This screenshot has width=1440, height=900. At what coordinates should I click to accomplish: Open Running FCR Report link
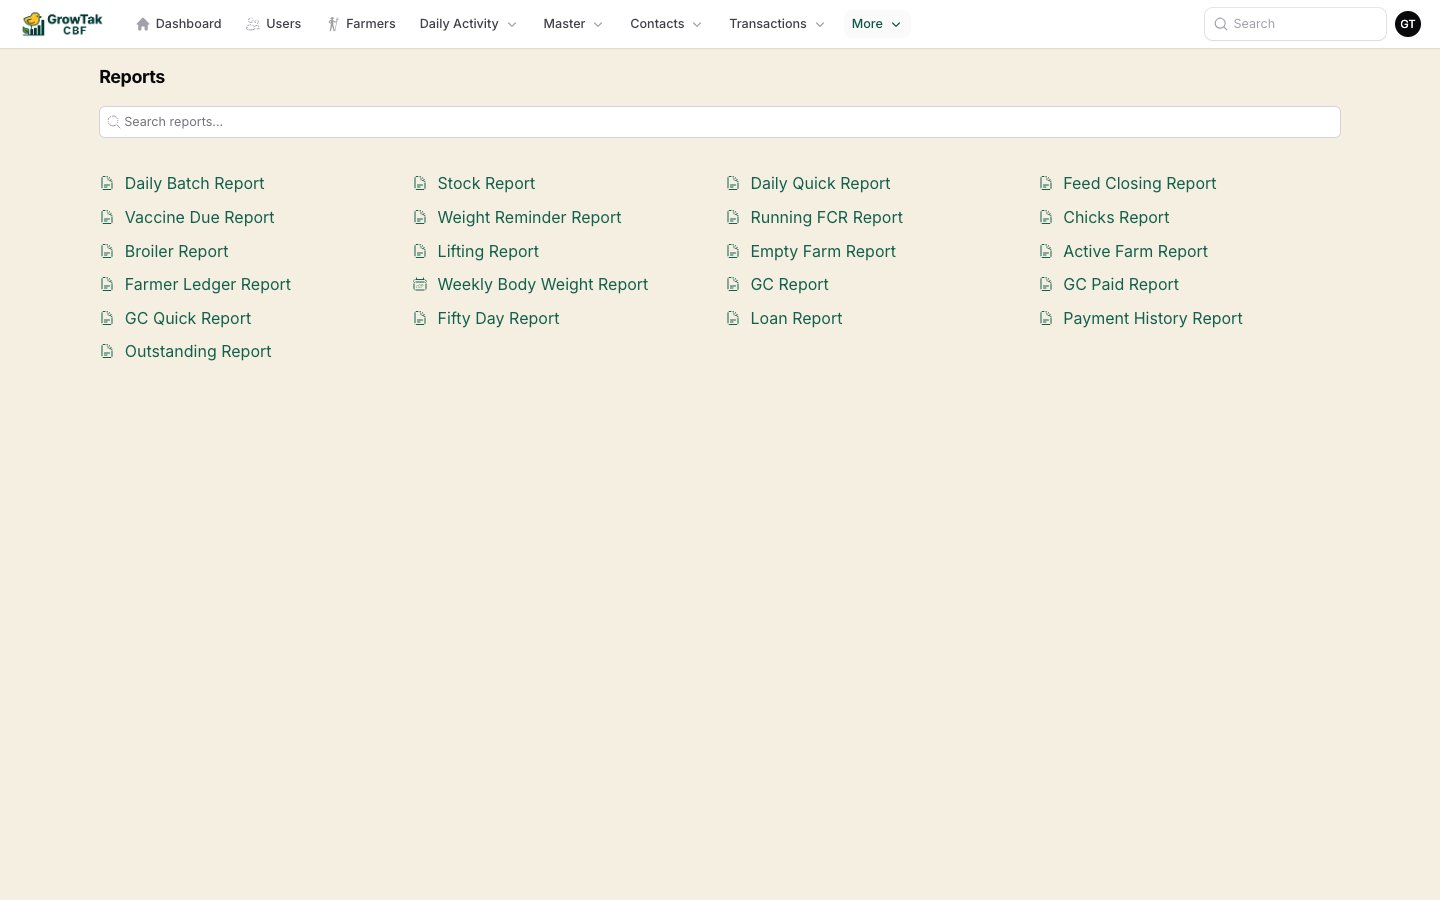(826, 218)
